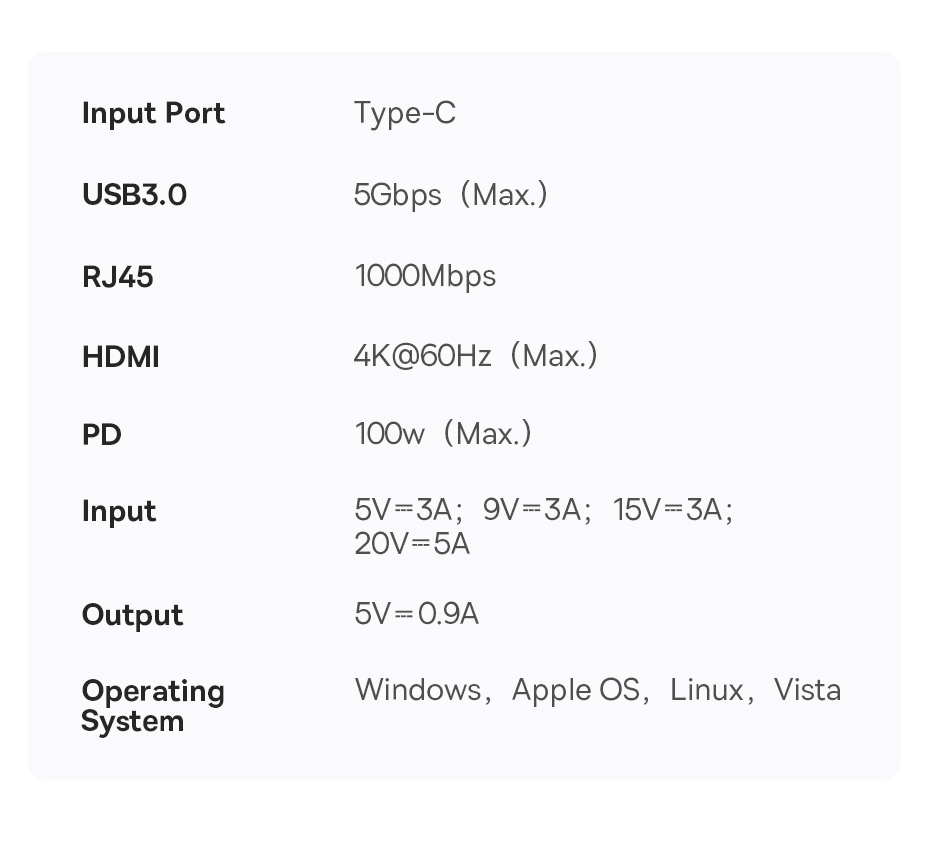
Task: Click the "Output" row label
Action: coord(132,615)
